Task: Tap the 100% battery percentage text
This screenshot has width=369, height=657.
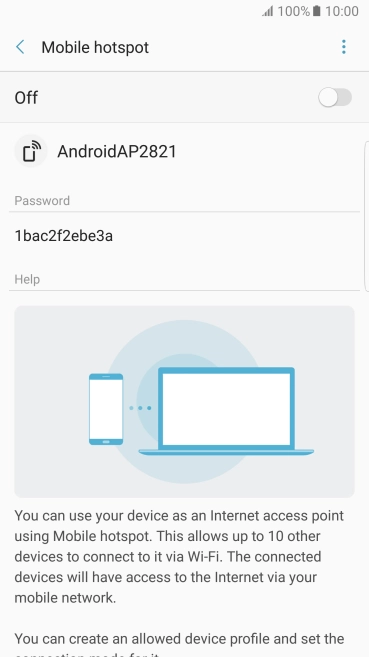Action: (x=294, y=11)
